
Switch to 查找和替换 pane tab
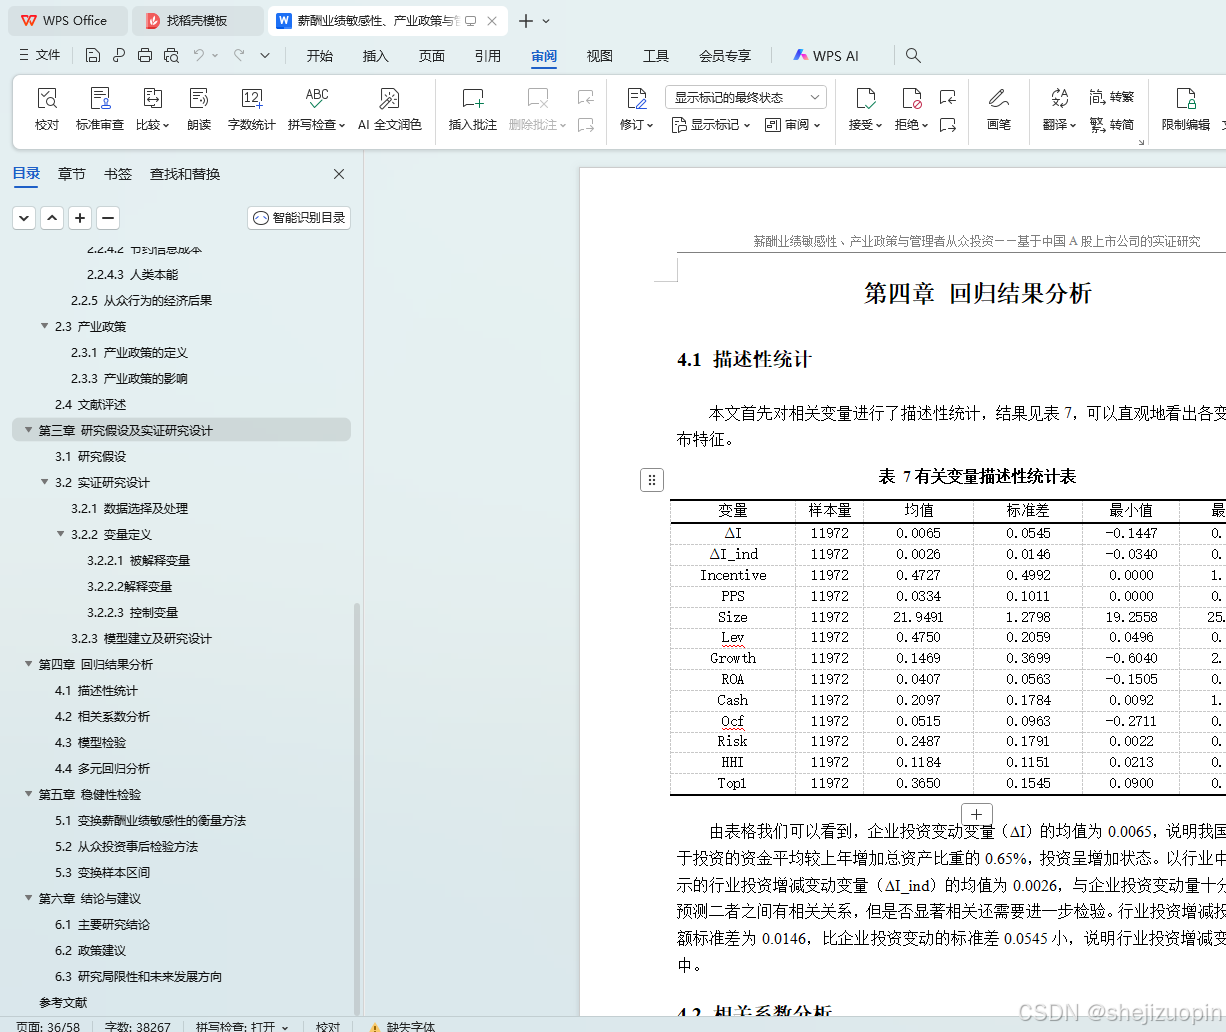[x=185, y=174]
